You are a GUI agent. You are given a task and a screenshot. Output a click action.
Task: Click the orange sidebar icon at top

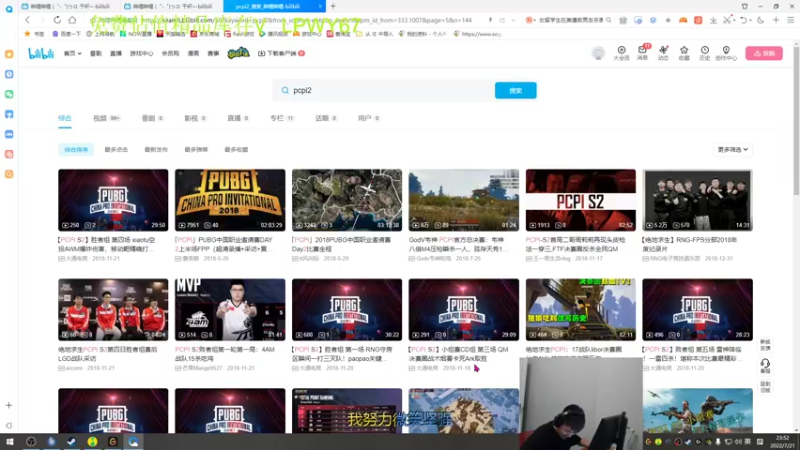9,54
